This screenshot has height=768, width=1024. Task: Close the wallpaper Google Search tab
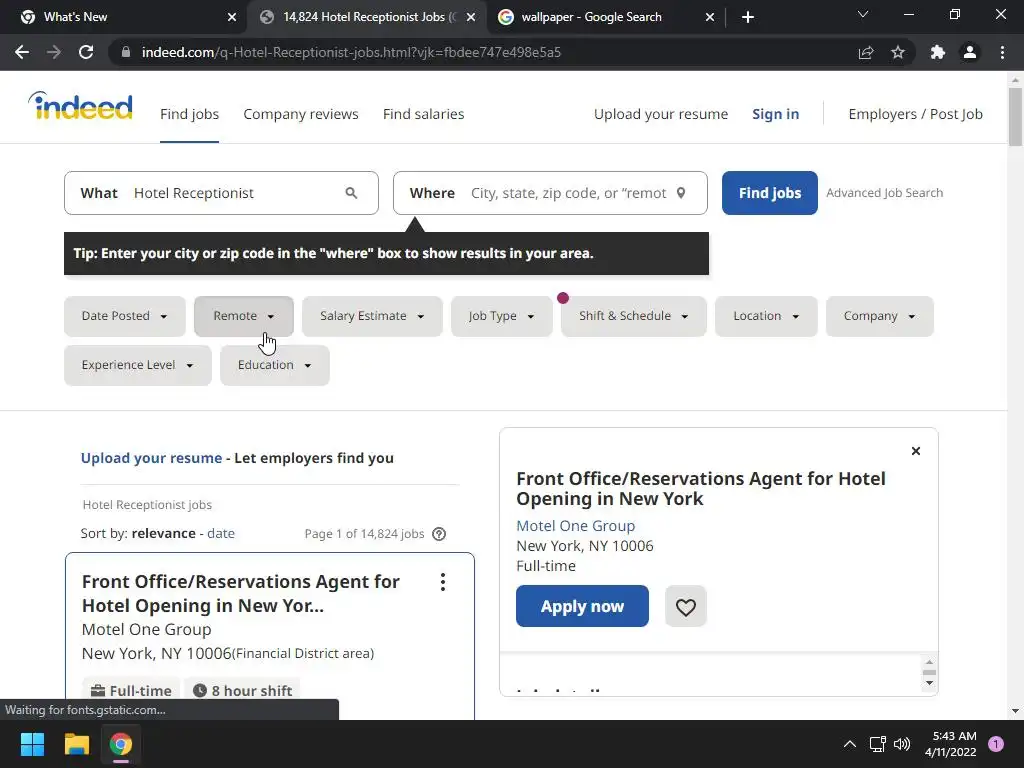pos(710,17)
